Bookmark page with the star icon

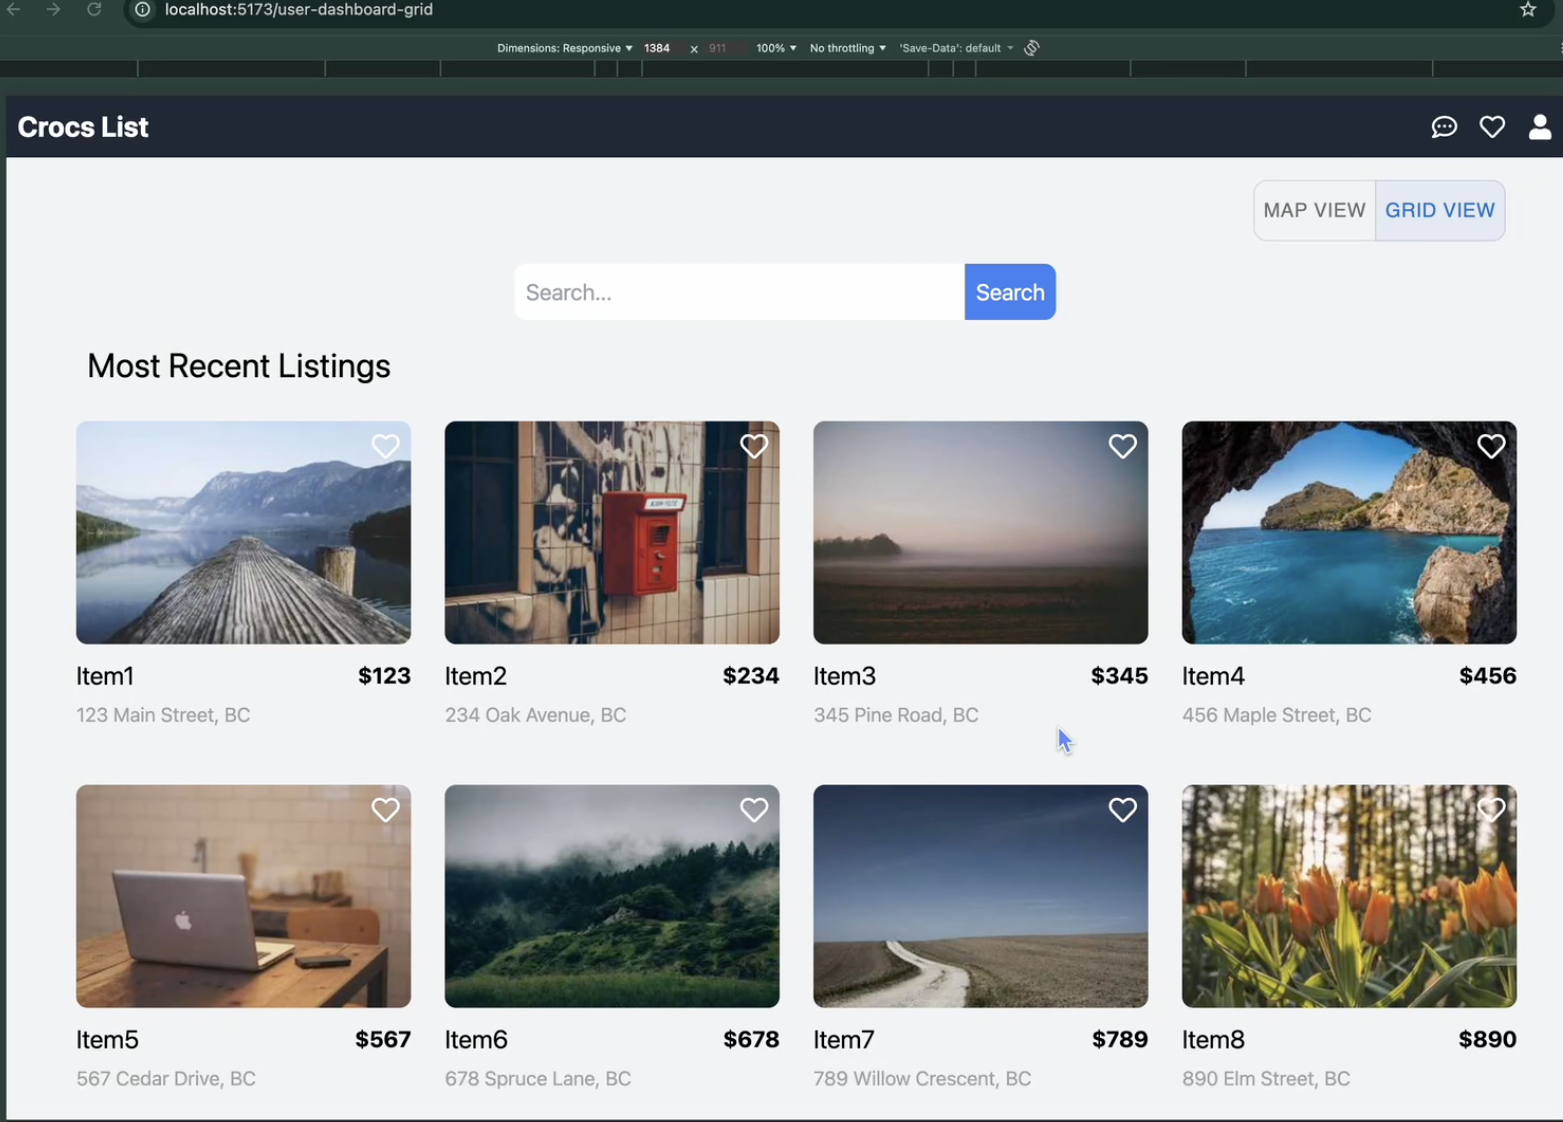coord(1527,10)
